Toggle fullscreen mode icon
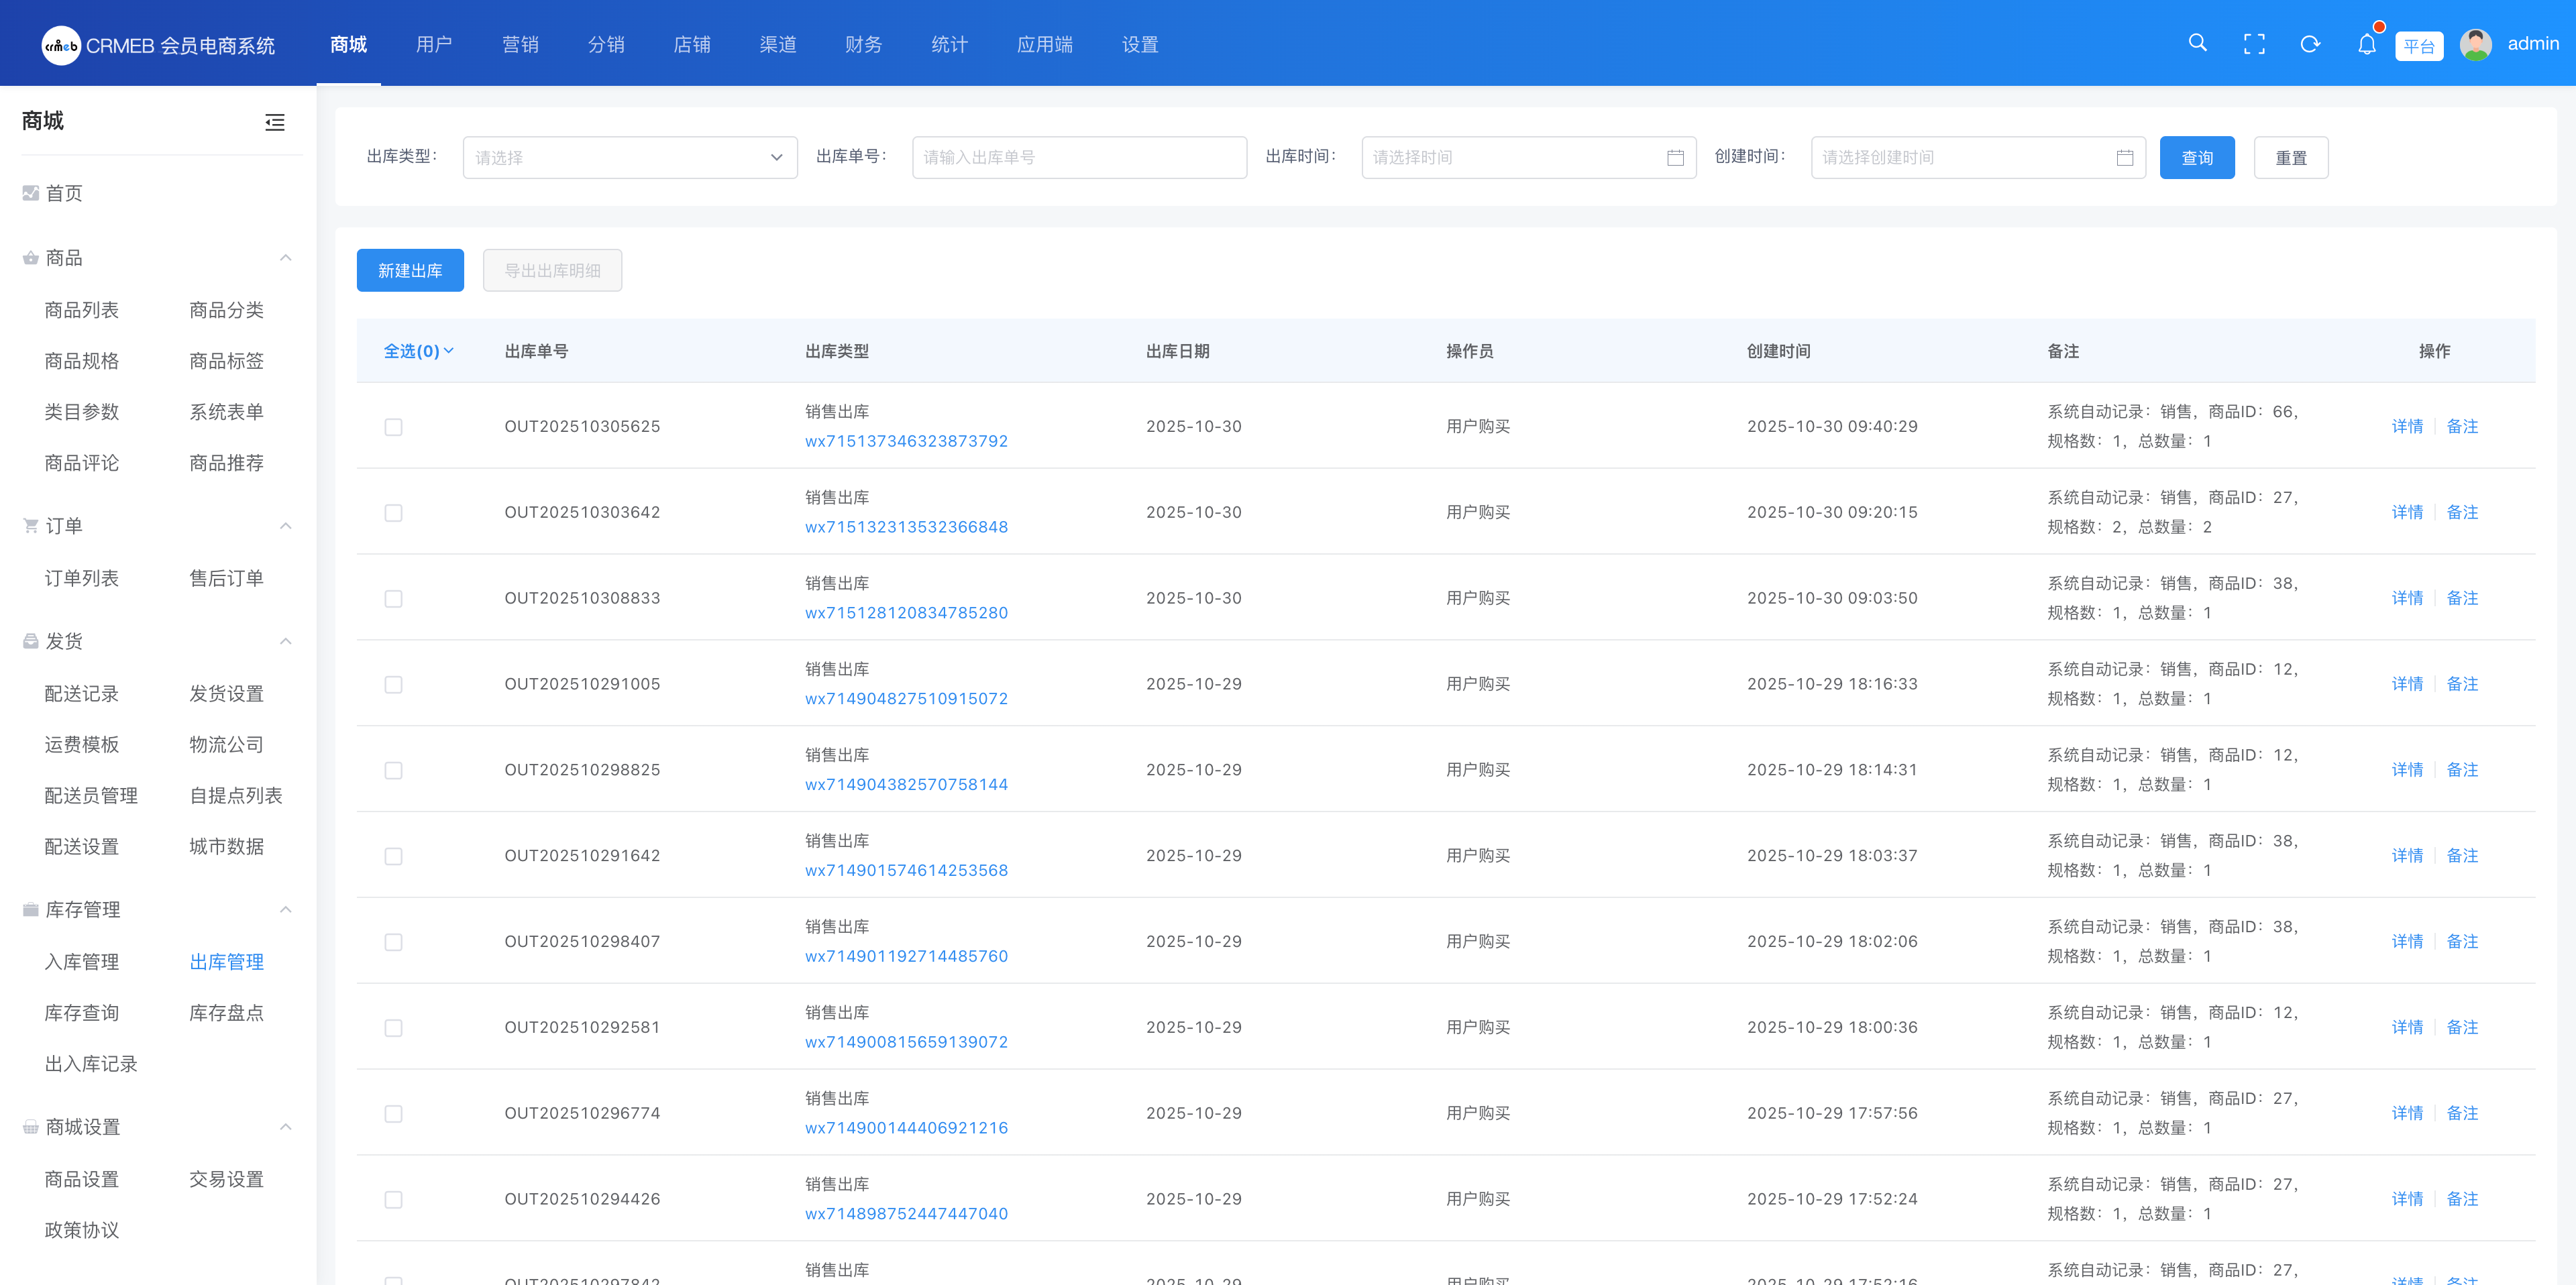2576x1285 pixels. tap(2254, 44)
